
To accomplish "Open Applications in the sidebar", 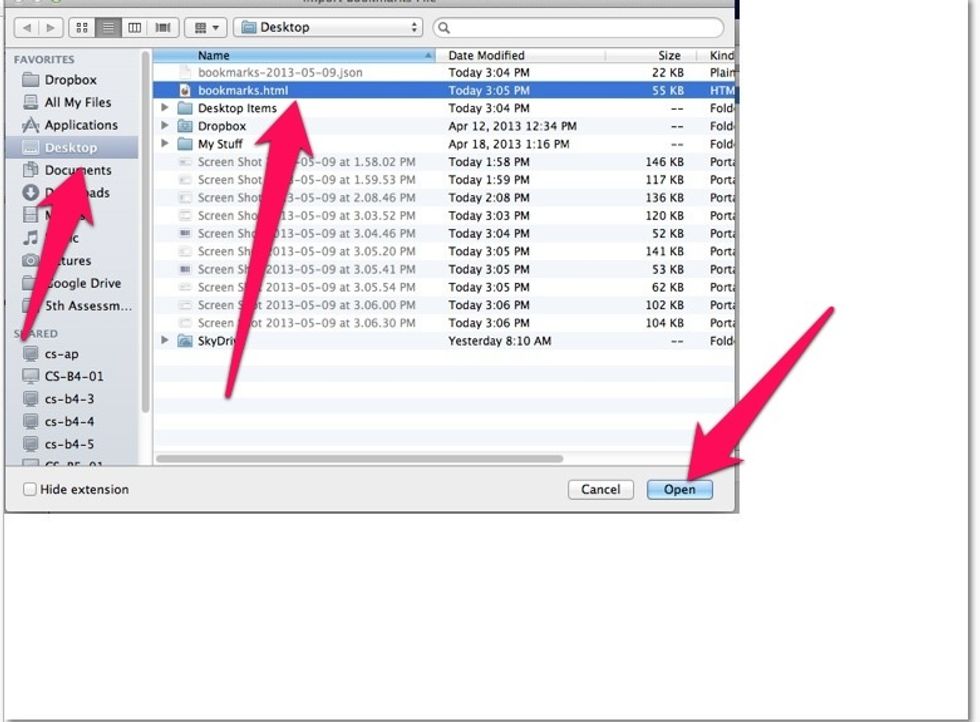I will (80, 125).
